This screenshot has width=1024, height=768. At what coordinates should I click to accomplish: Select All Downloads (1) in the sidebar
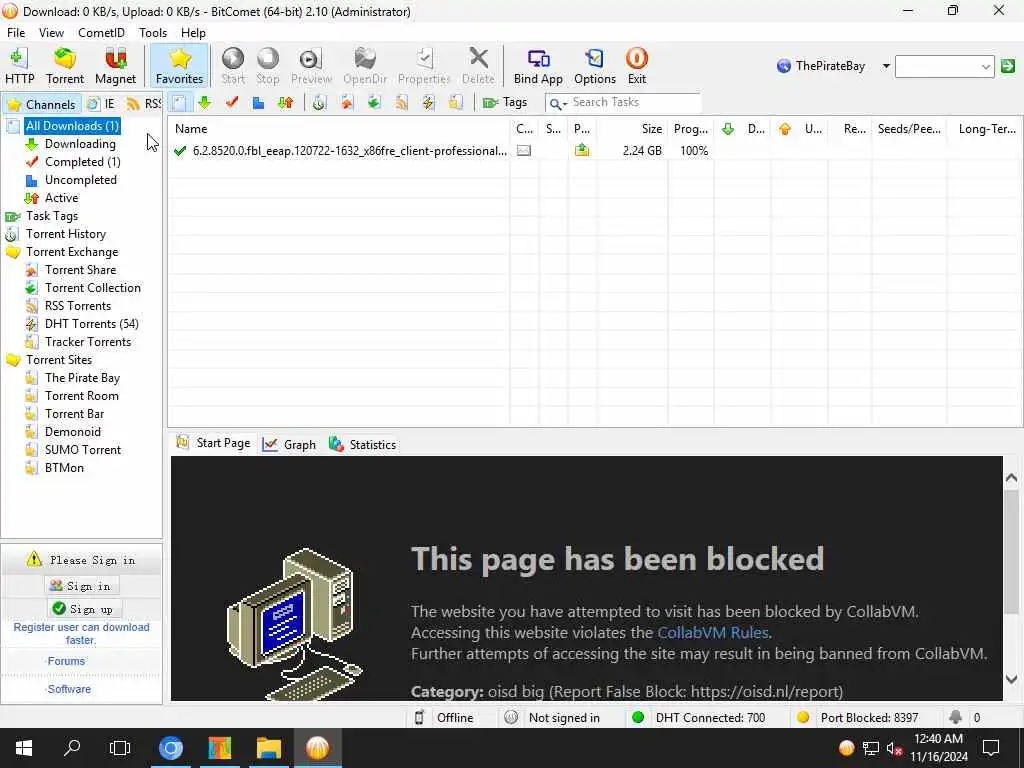click(x=72, y=126)
